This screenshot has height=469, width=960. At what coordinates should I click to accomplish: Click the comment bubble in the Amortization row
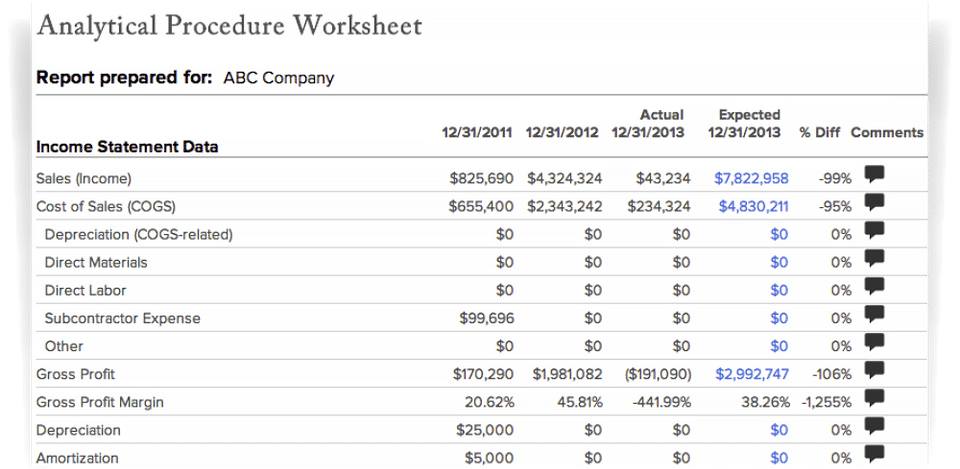pyautogui.click(x=874, y=454)
